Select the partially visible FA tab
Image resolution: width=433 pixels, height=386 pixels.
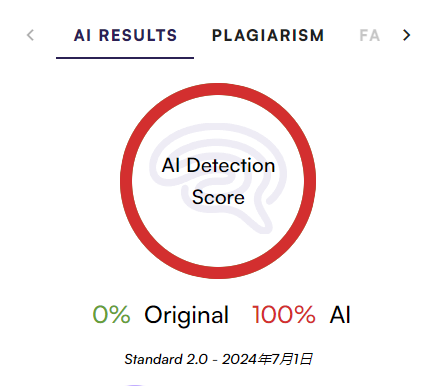pyautogui.click(x=370, y=35)
